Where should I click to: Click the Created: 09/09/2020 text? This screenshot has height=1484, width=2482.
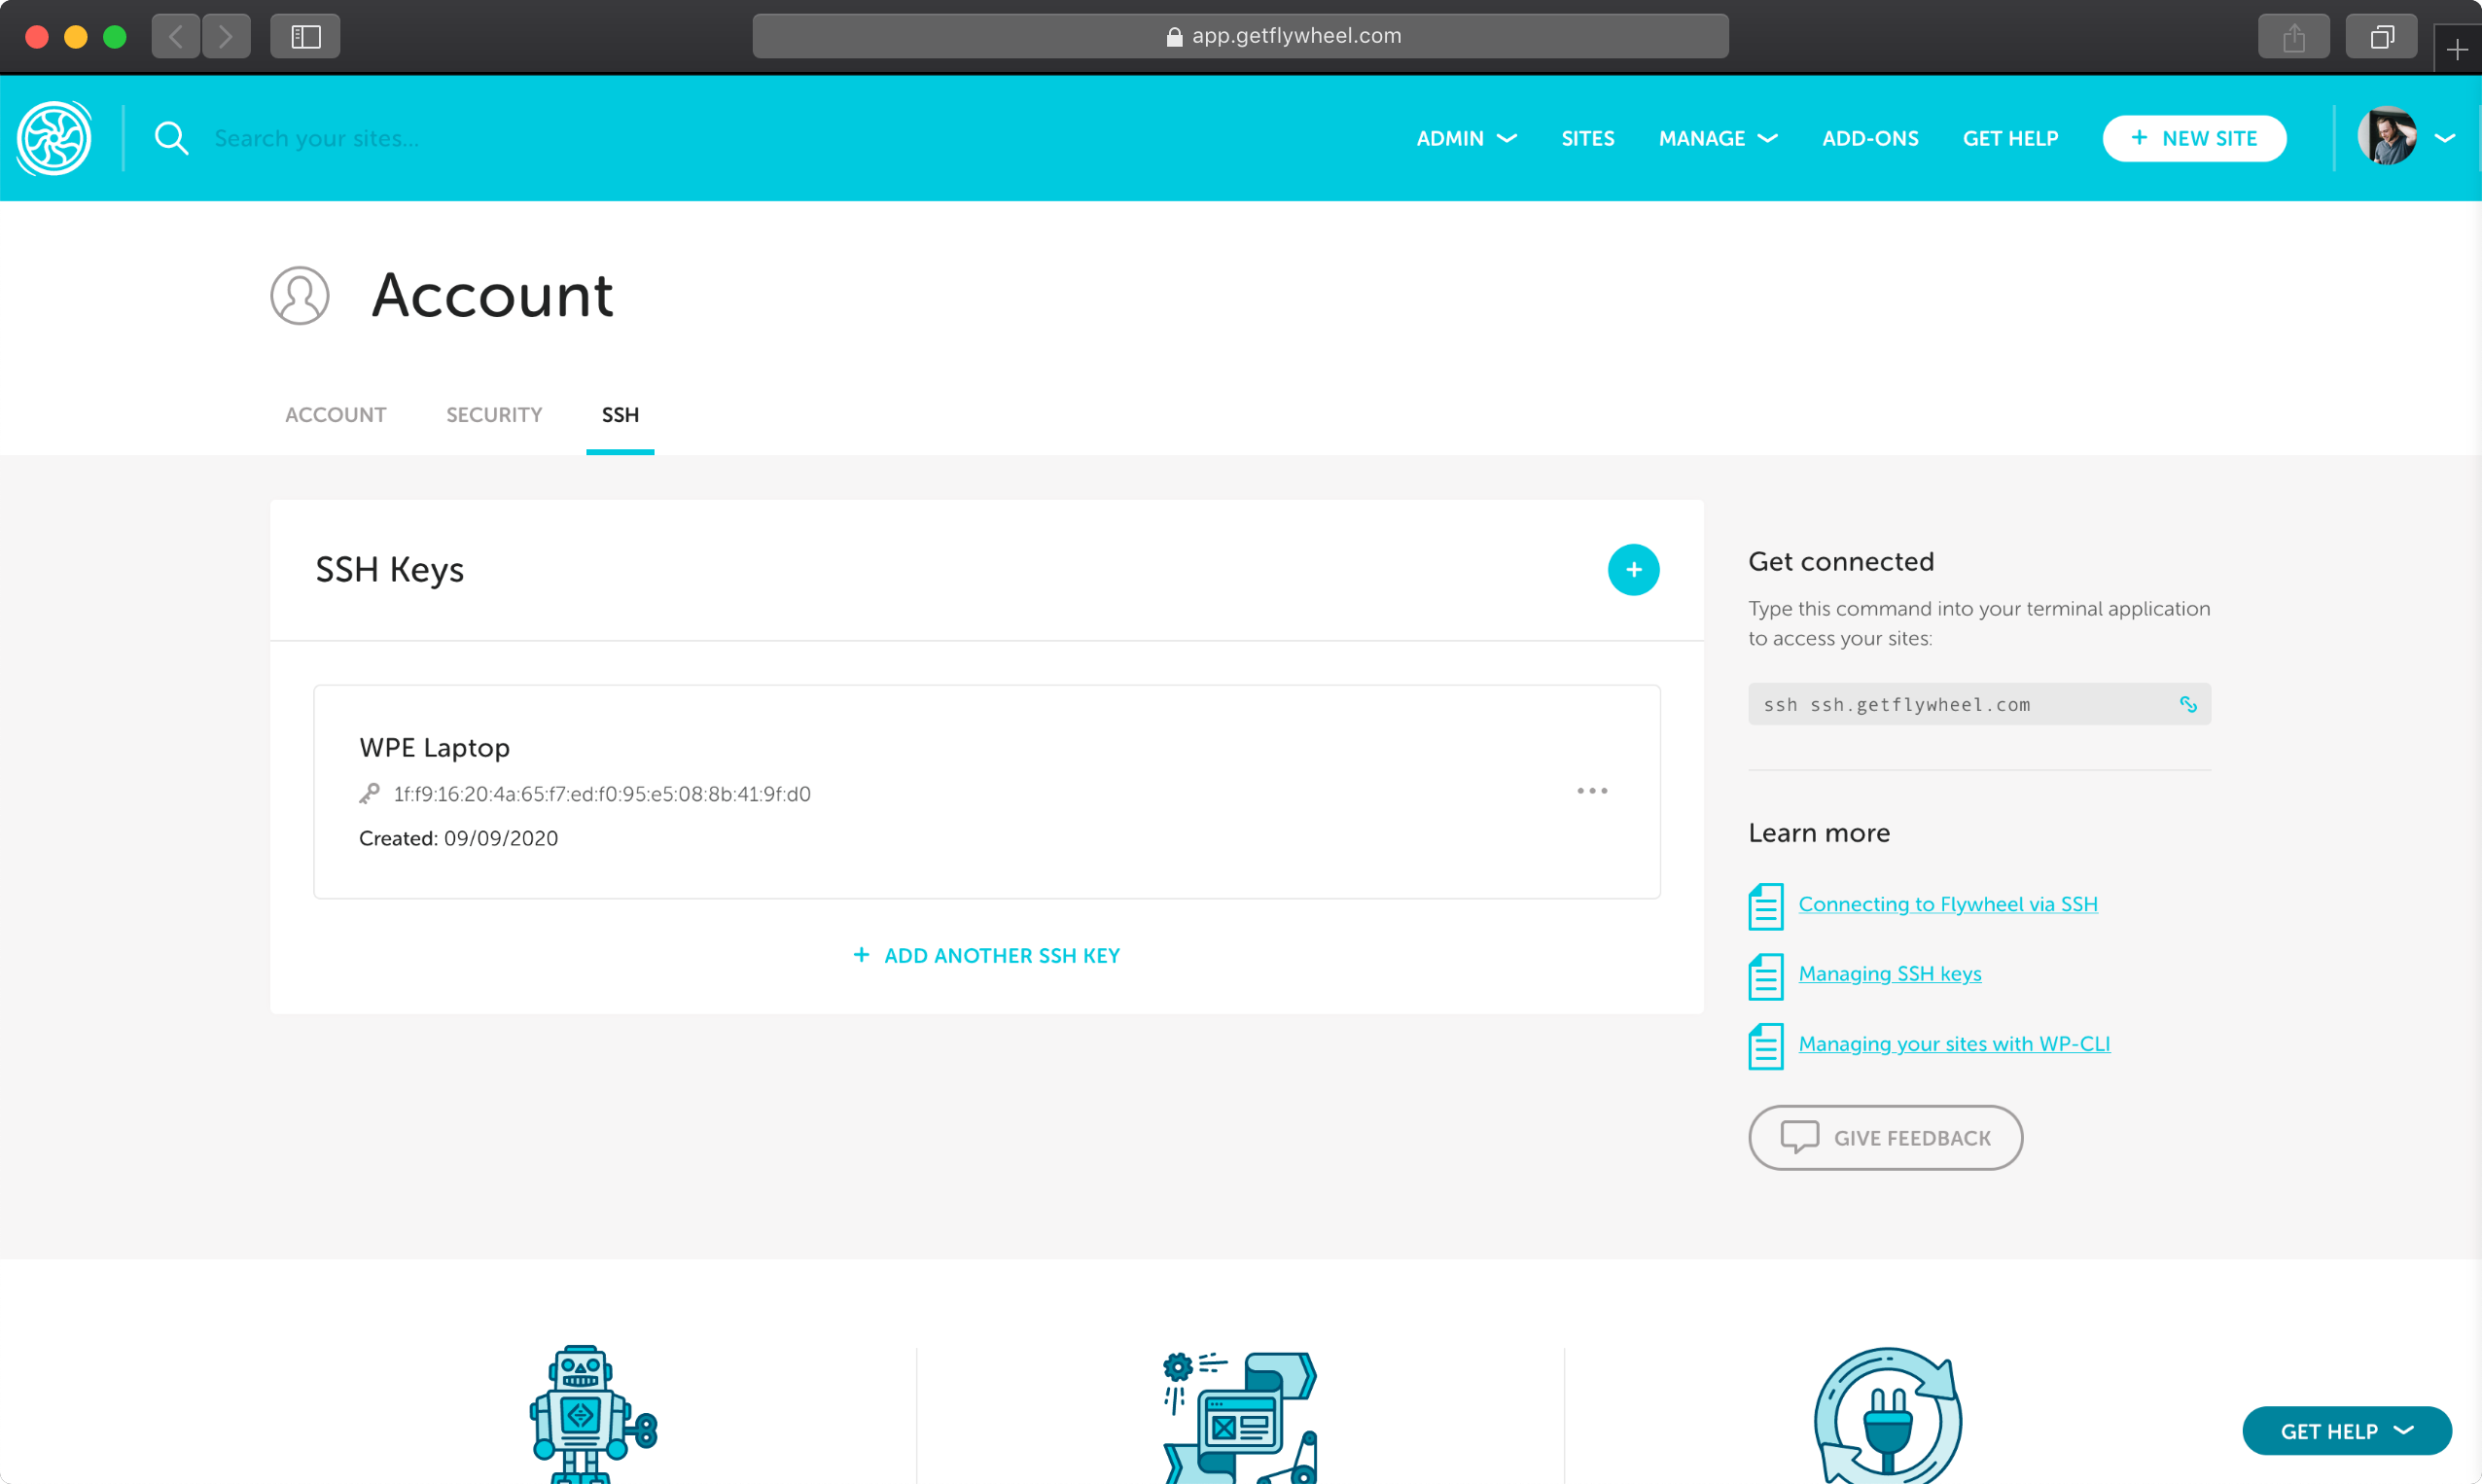[458, 838]
